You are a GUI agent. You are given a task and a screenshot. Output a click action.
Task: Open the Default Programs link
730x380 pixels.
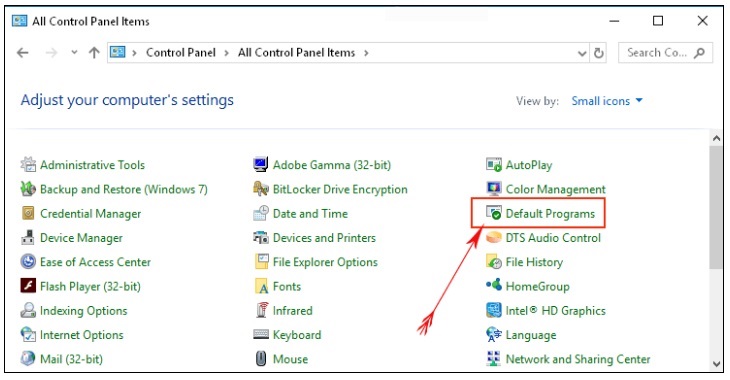click(550, 214)
